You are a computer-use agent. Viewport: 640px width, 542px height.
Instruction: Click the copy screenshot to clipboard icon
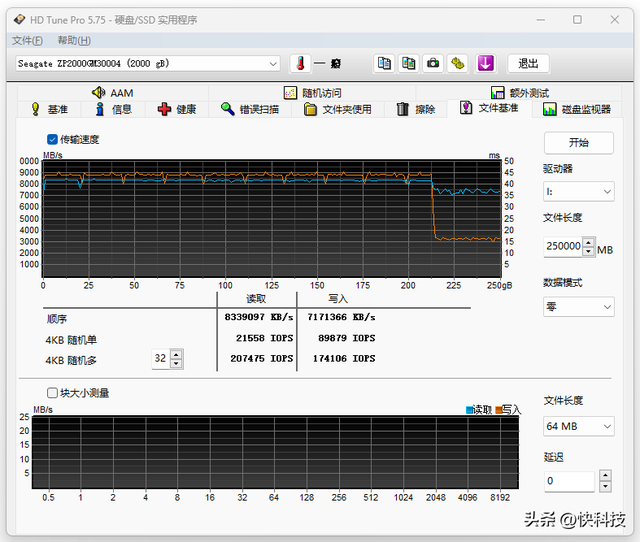pos(408,63)
